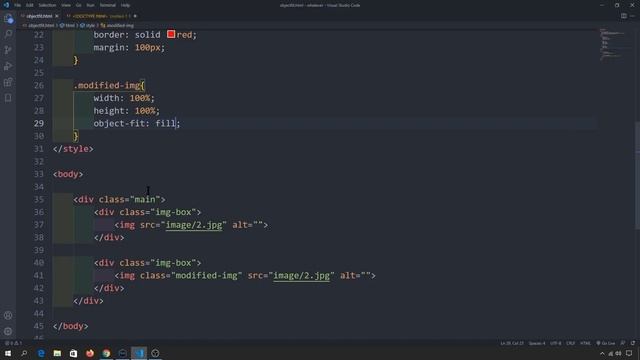
Task: Click the modified-img breadcrumb segment
Action: [118, 25]
